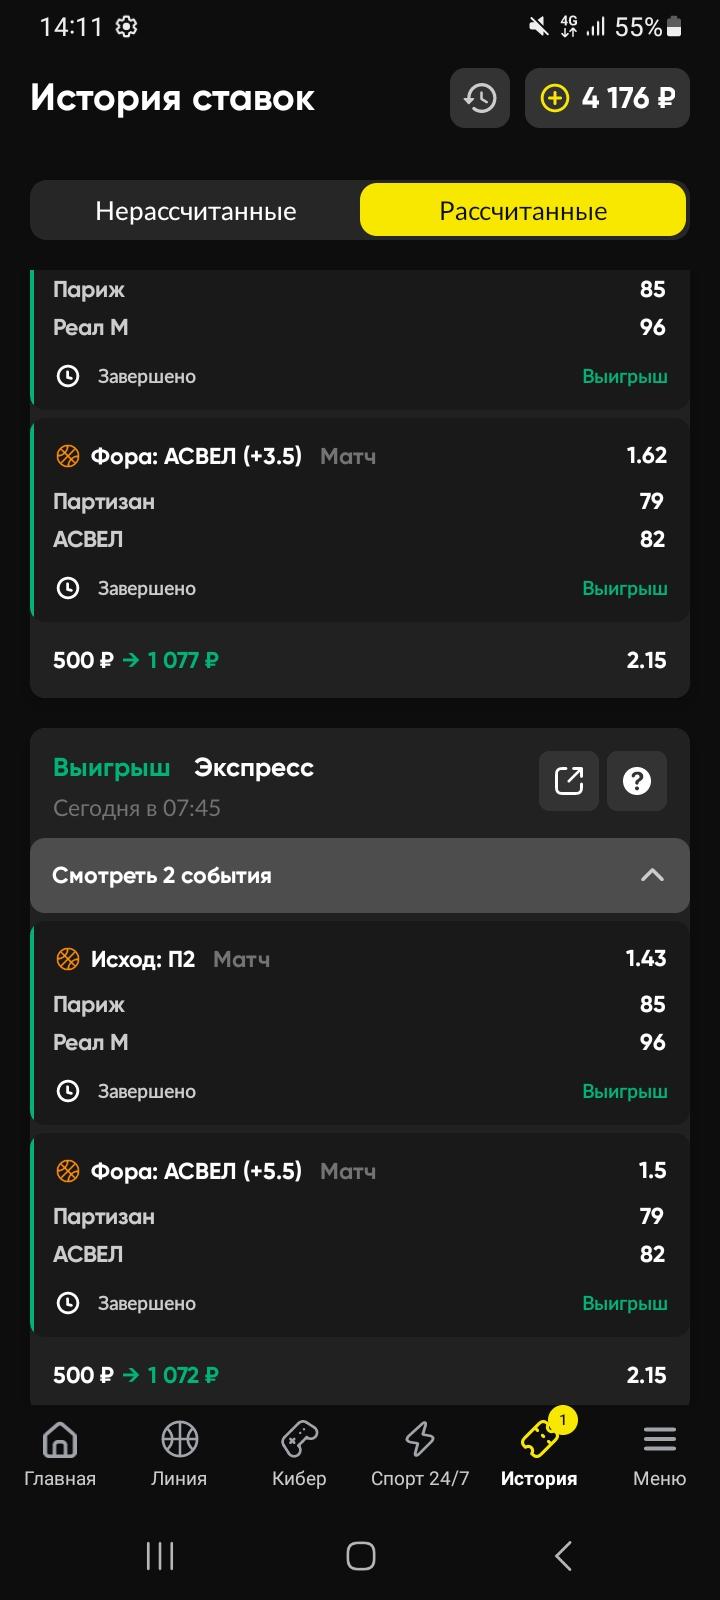Open the Линия basketball icon
Screen dimensions: 720x1600
click(x=180, y=1440)
